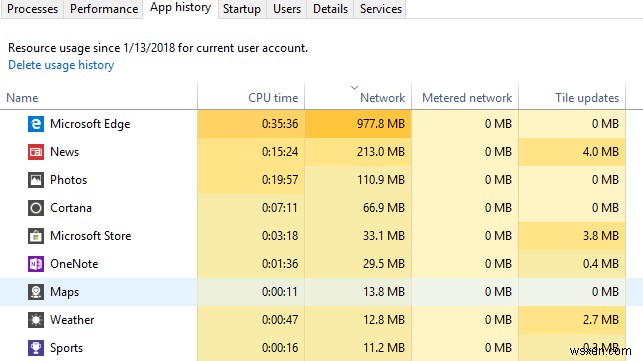Screen dimensions: 643x361
Task: Click the 0:01:36 CPU time cell
Action: [251, 264]
